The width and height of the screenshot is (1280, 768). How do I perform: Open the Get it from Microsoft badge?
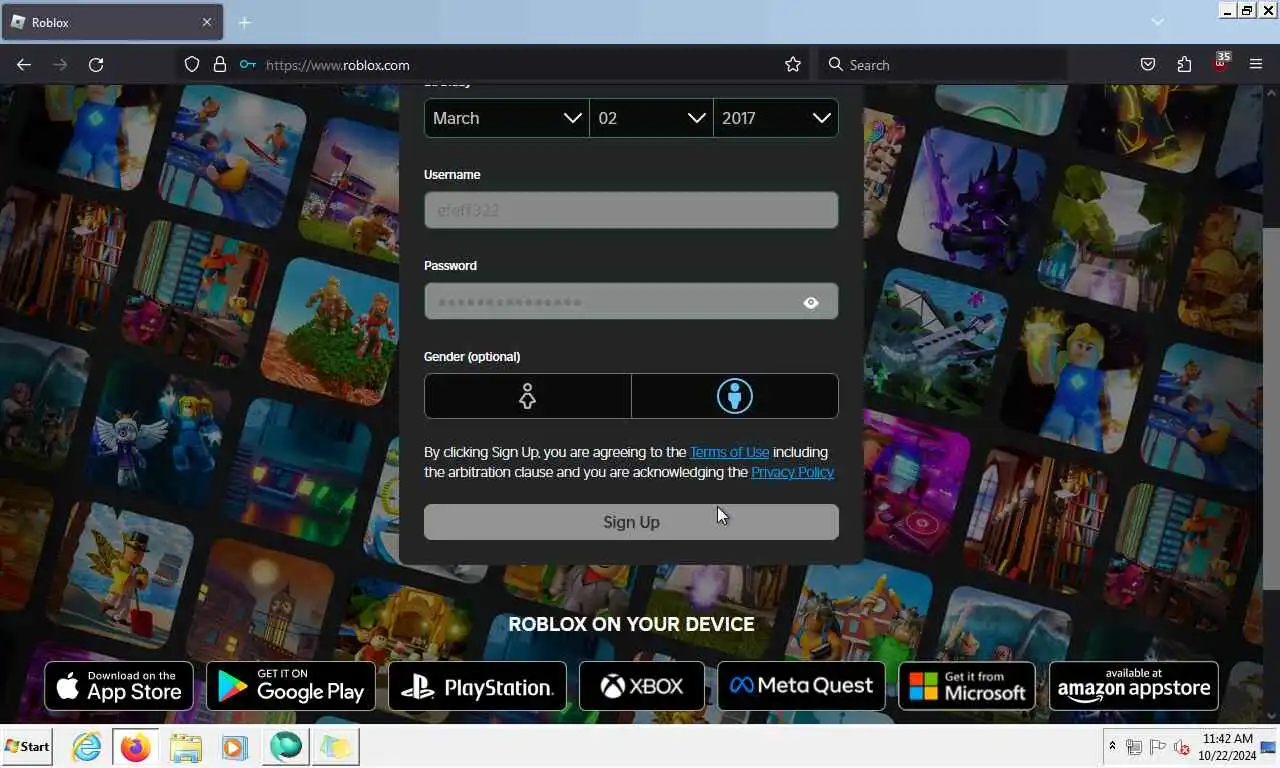967,686
